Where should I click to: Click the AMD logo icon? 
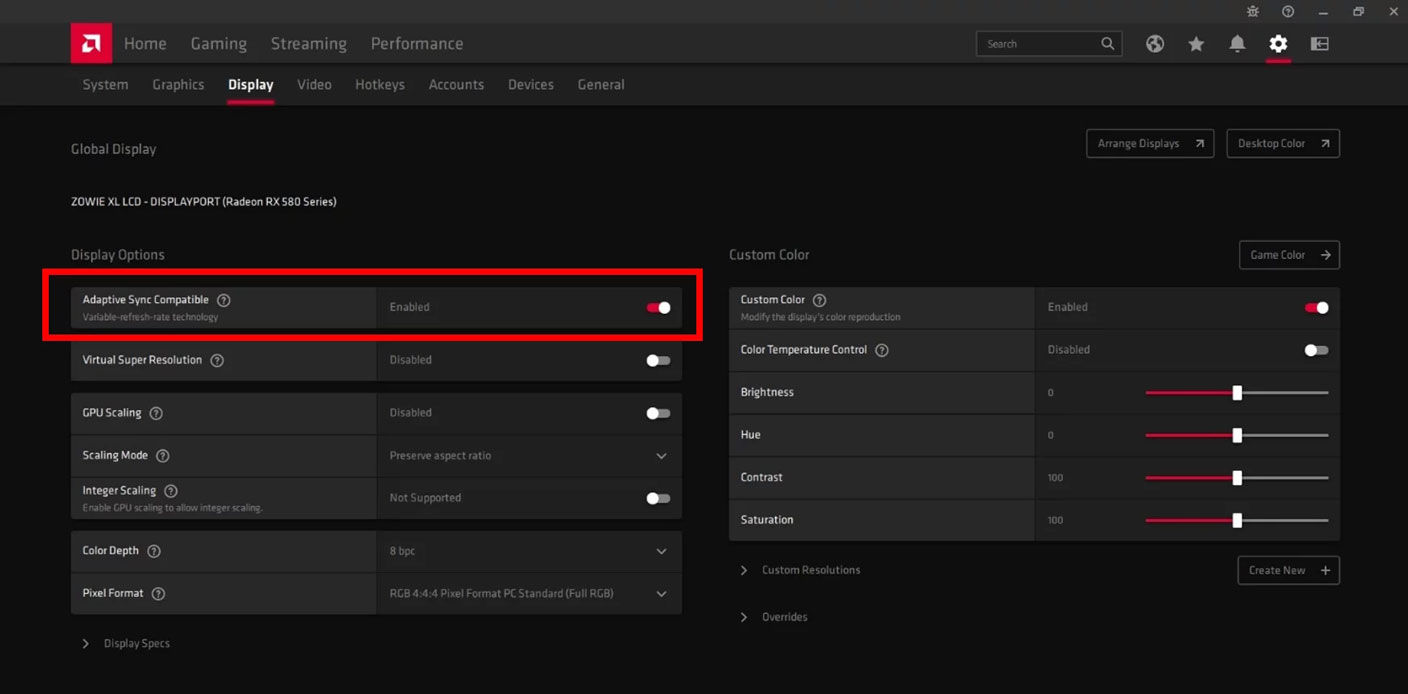91,43
